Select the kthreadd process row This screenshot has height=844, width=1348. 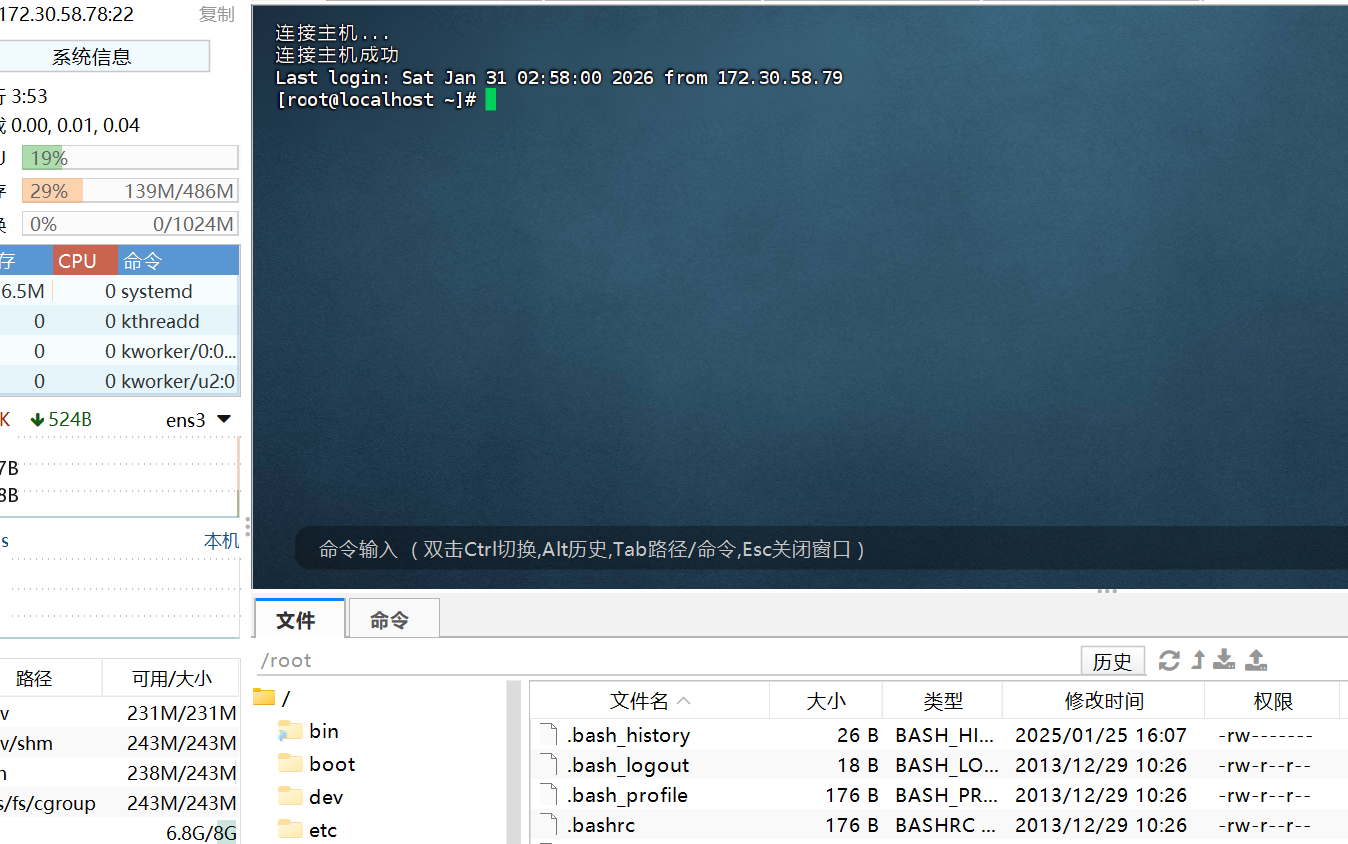click(119, 321)
